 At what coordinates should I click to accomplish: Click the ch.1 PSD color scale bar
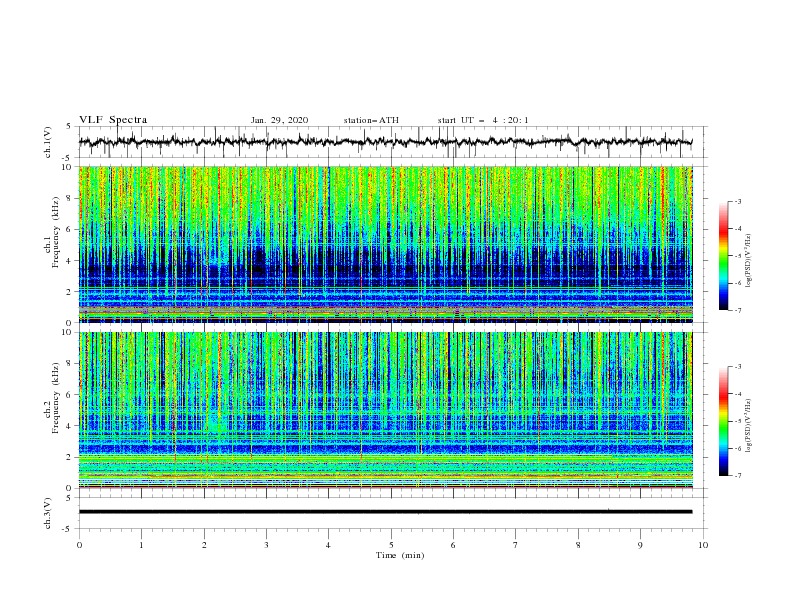tap(723, 256)
